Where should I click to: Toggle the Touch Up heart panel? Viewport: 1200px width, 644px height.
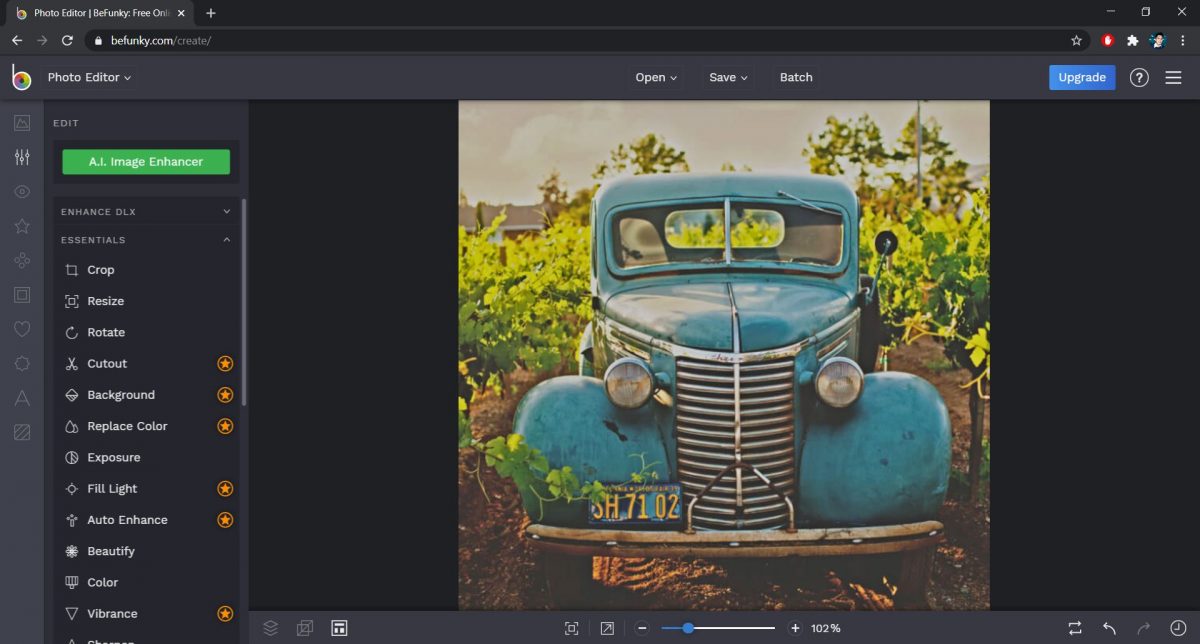click(x=22, y=328)
